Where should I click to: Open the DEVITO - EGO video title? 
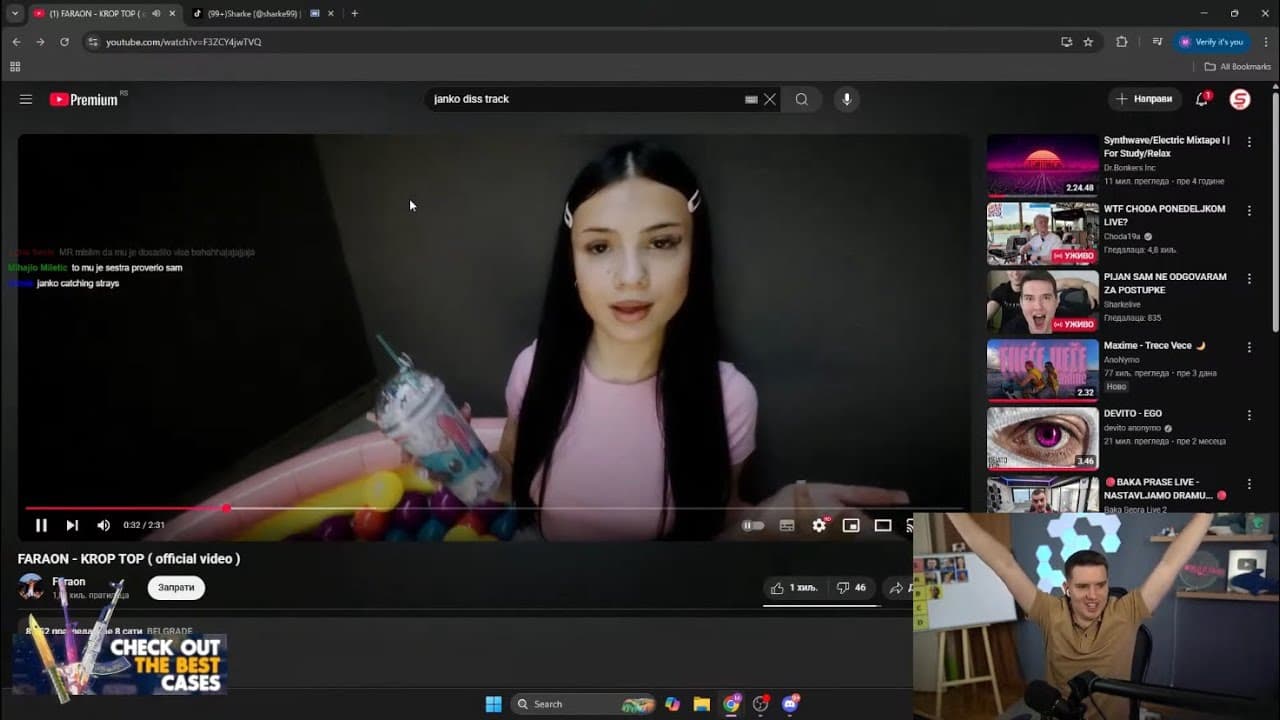coord(1133,414)
